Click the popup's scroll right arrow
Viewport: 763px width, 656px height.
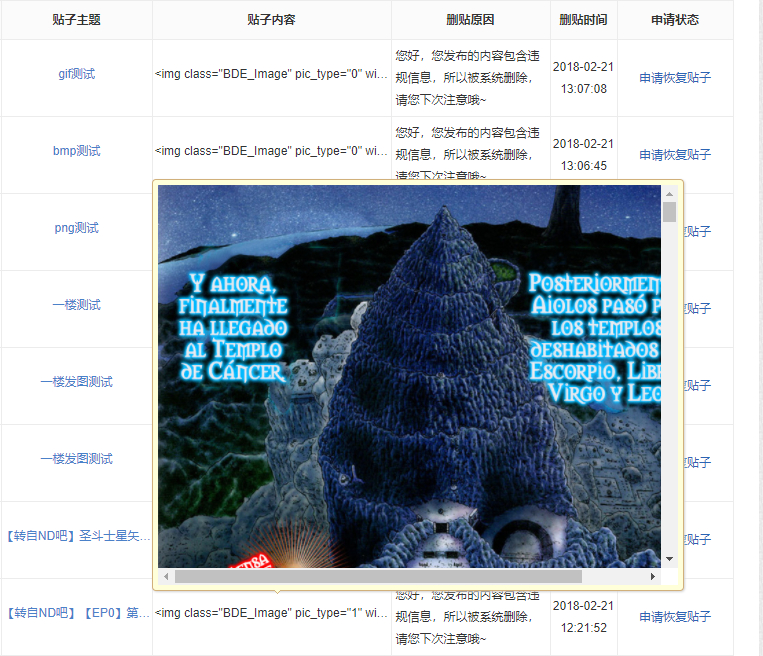[x=653, y=577]
